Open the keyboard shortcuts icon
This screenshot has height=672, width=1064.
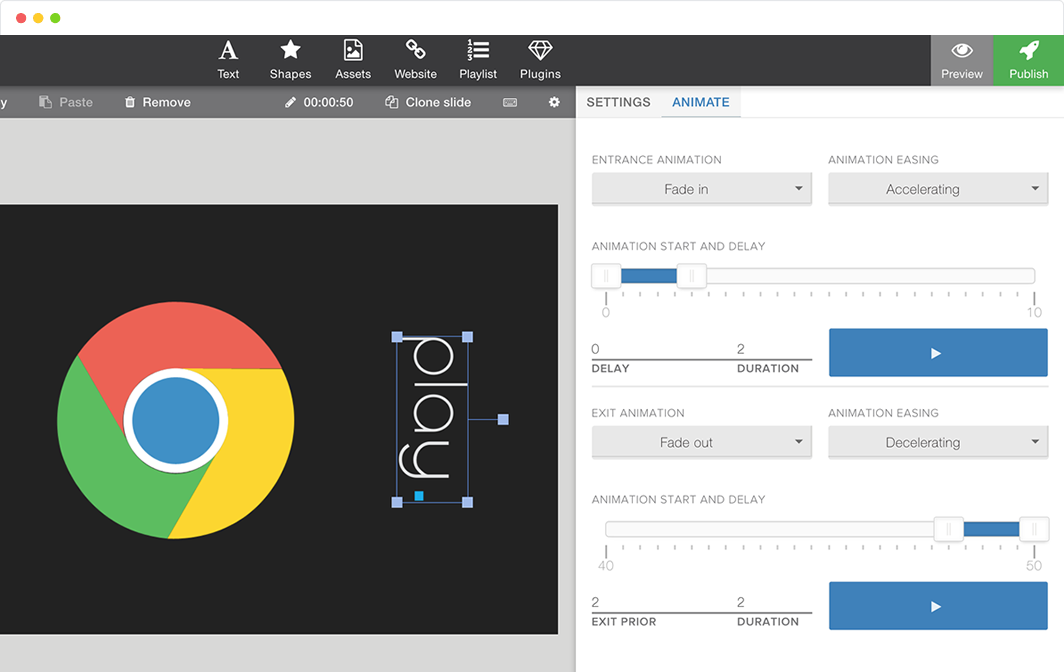coord(510,102)
